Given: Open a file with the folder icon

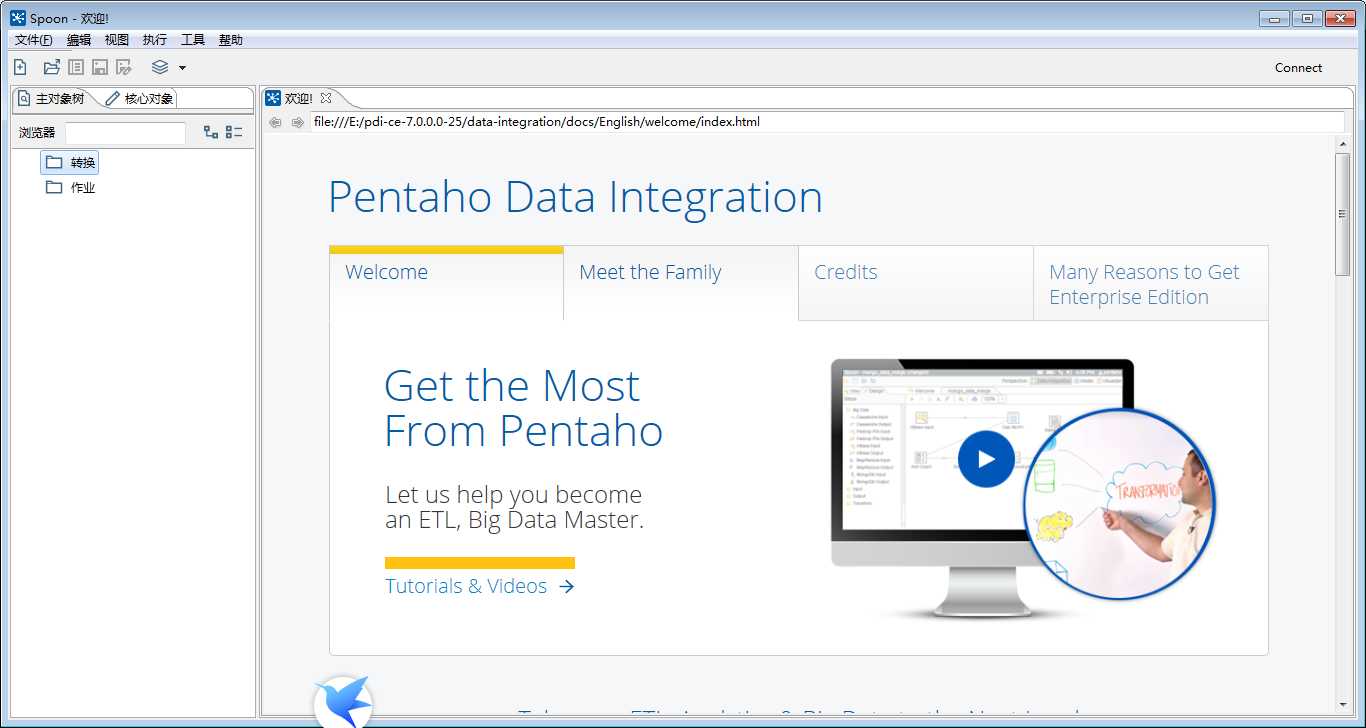Looking at the screenshot, I should coord(52,67).
